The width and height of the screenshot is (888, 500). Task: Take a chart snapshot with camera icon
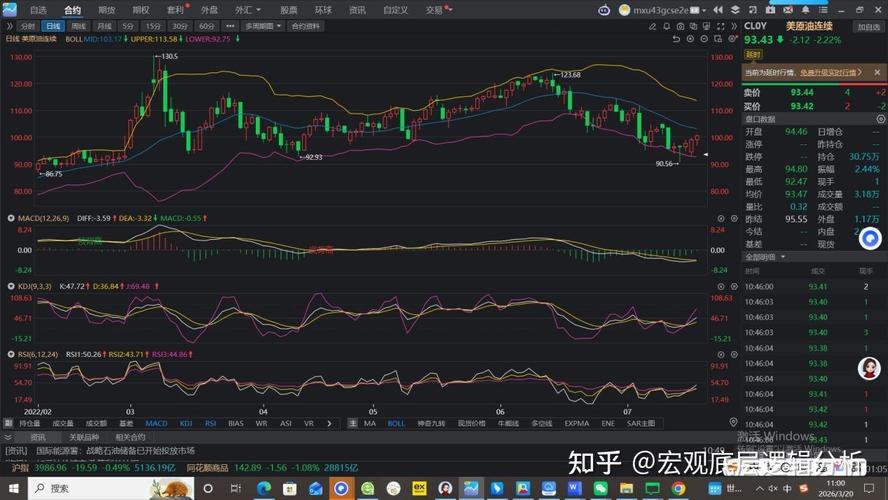pyautogui.click(x=680, y=26)
